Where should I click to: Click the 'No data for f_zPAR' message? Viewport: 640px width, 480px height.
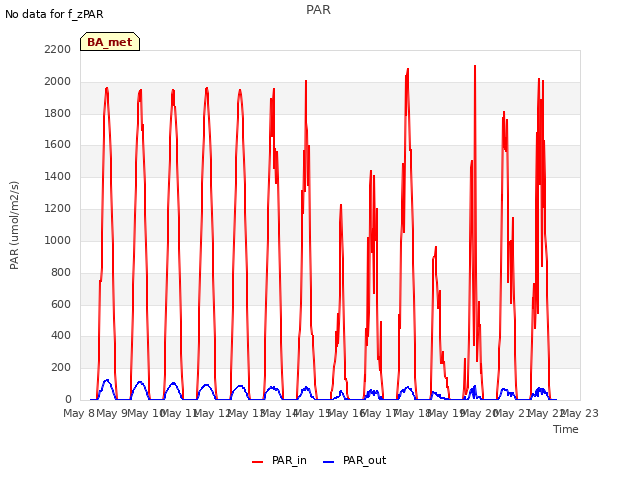[54, 14]
